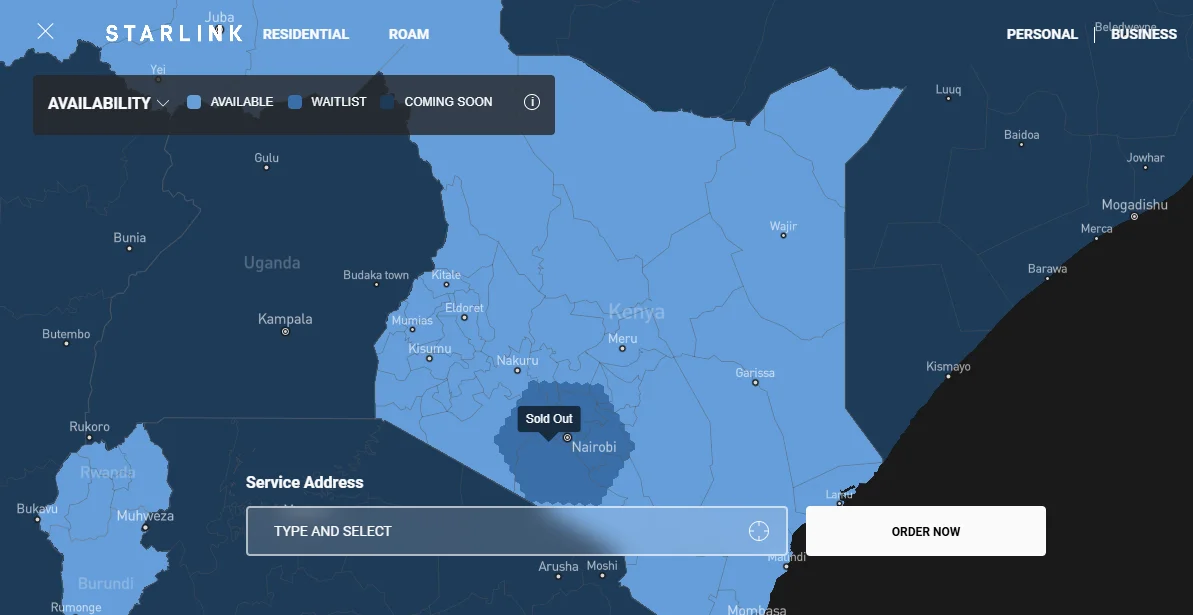Click the Kisumu map dot
This screenshot has height=615, width=1193.
point(429,358)
